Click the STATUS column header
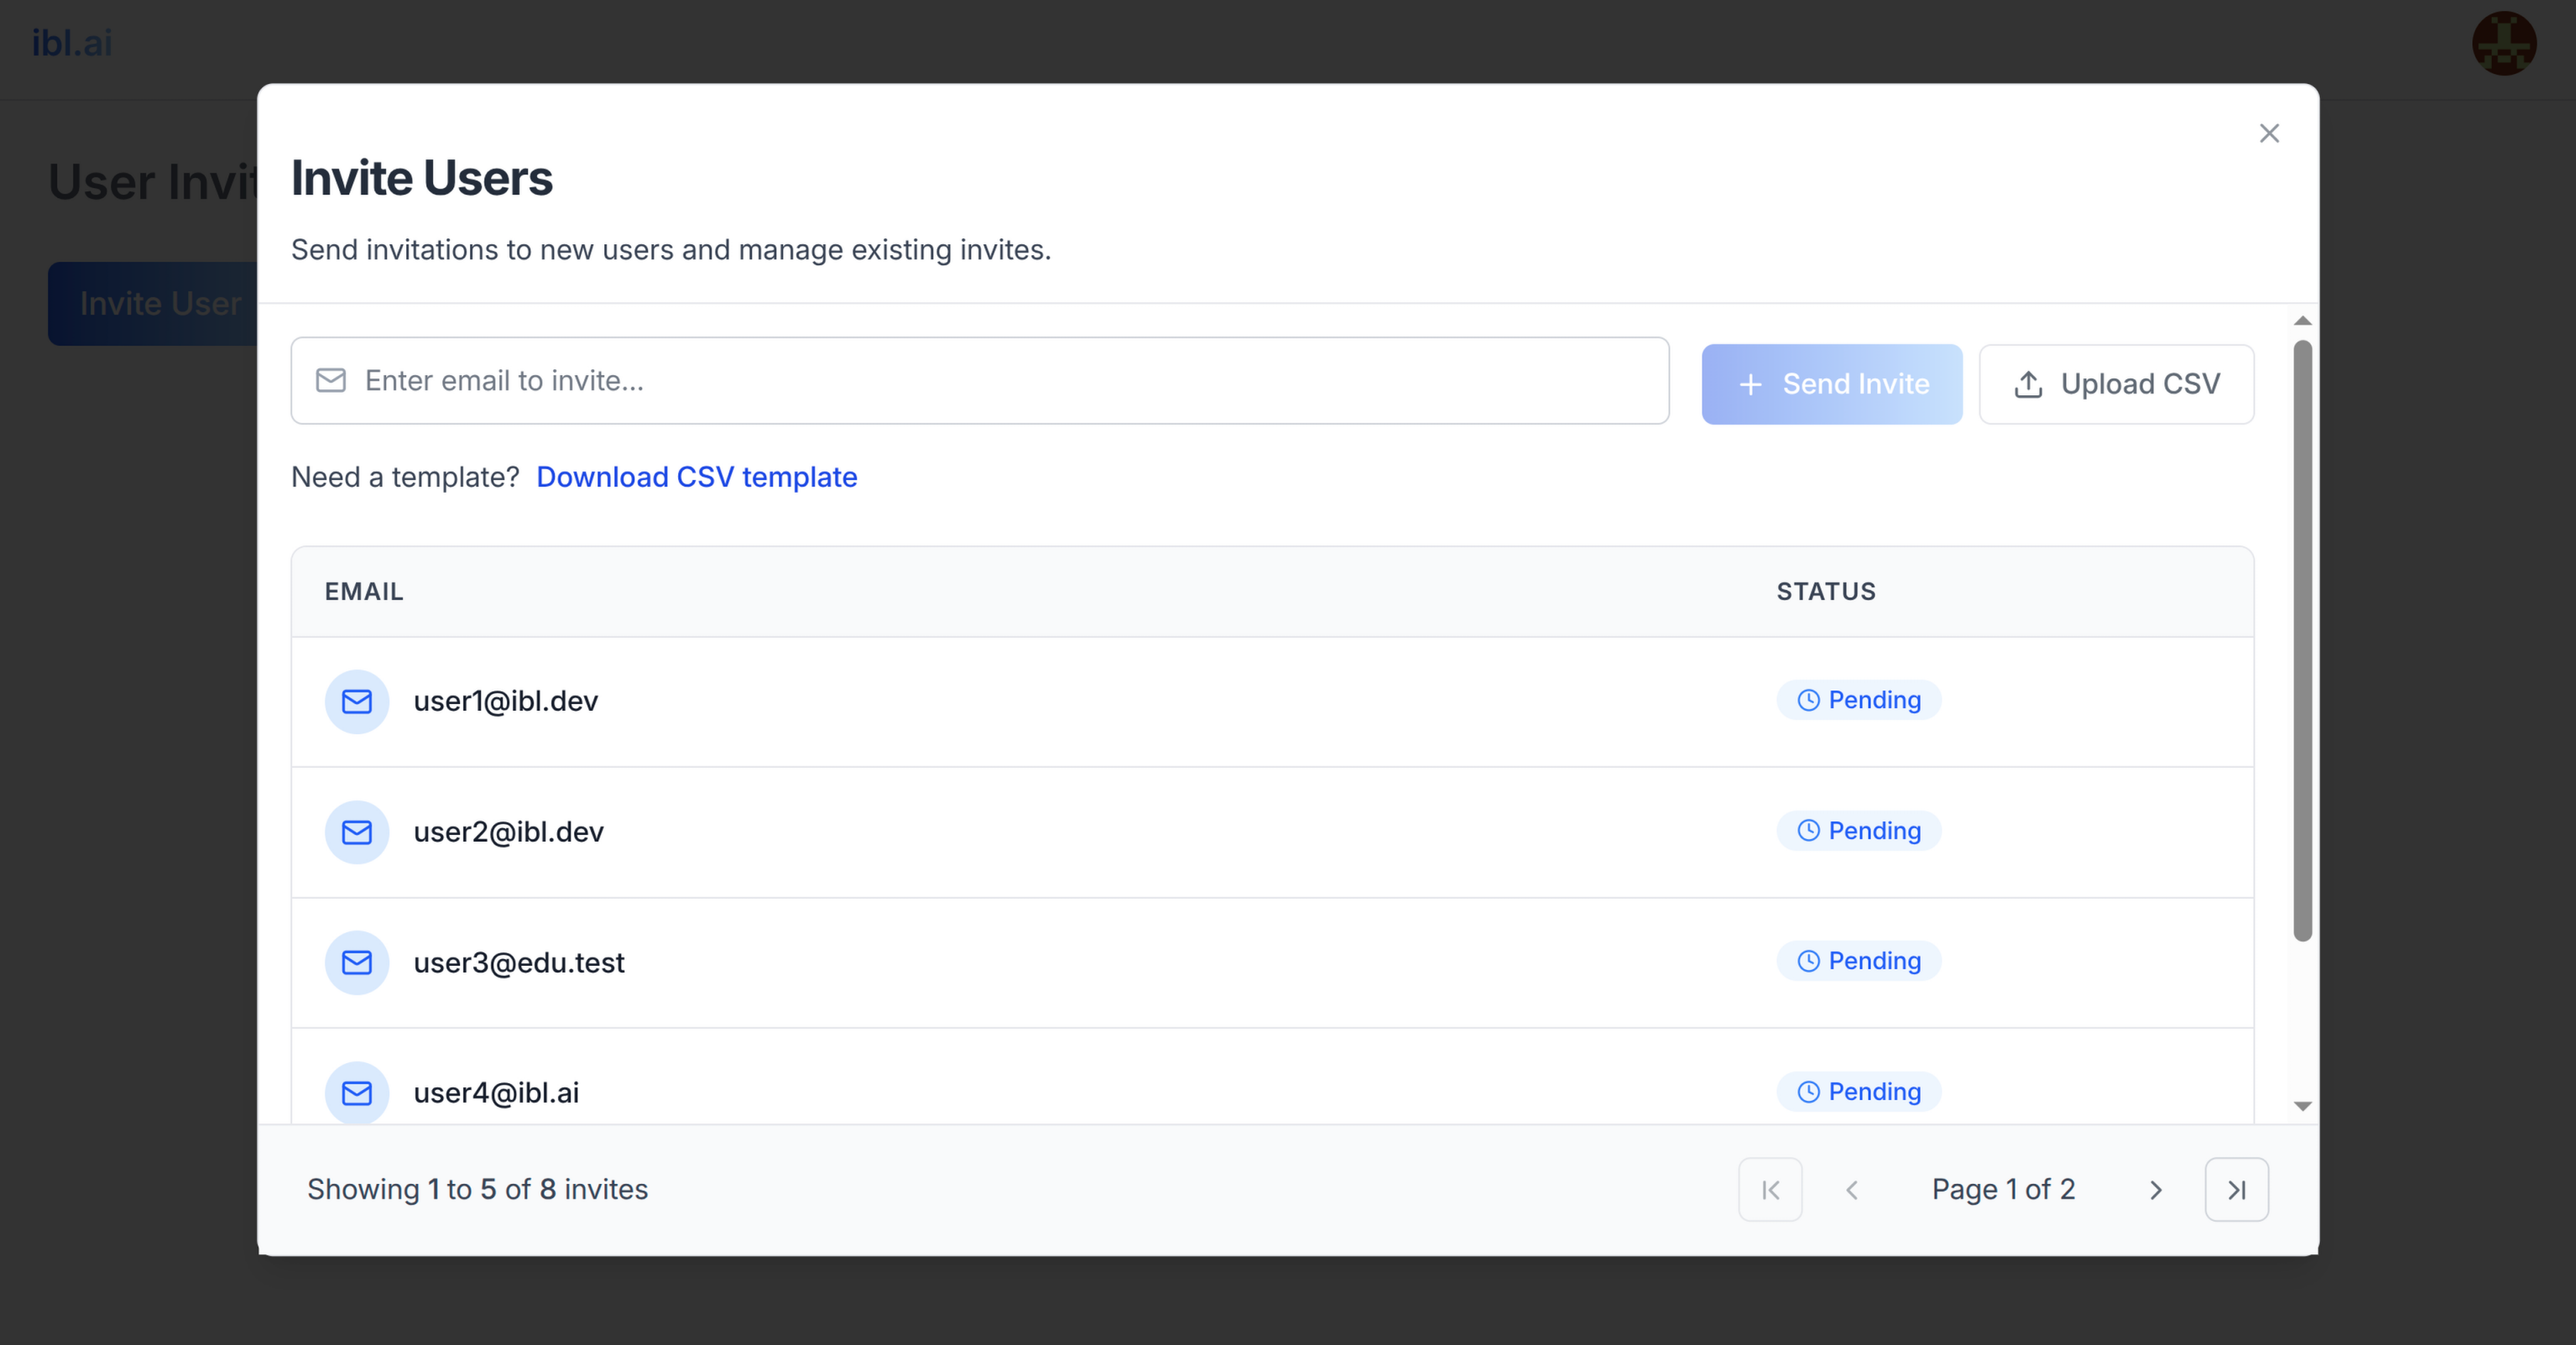This screenshot has width=2576, height=1345. pos(1826,592)
